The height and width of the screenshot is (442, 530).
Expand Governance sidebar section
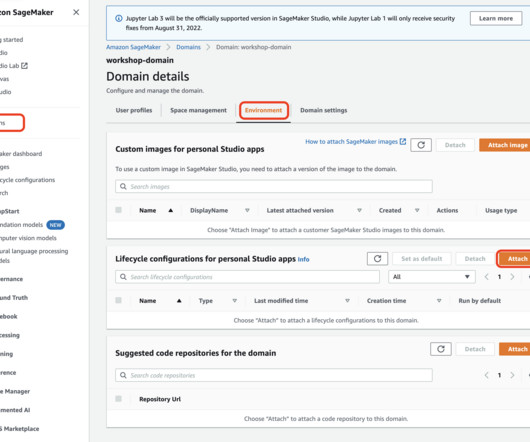coord(11,279)
